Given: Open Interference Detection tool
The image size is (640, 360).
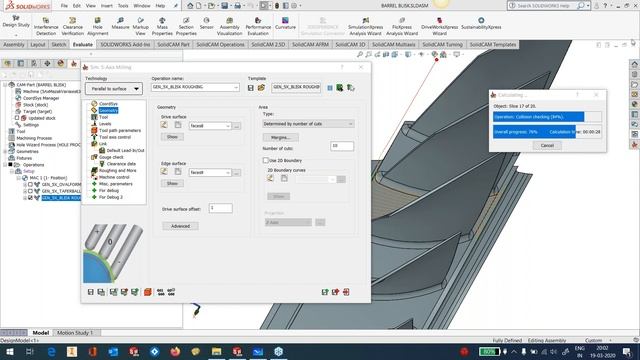Looking at the screenshot, I should coord(46,27).
